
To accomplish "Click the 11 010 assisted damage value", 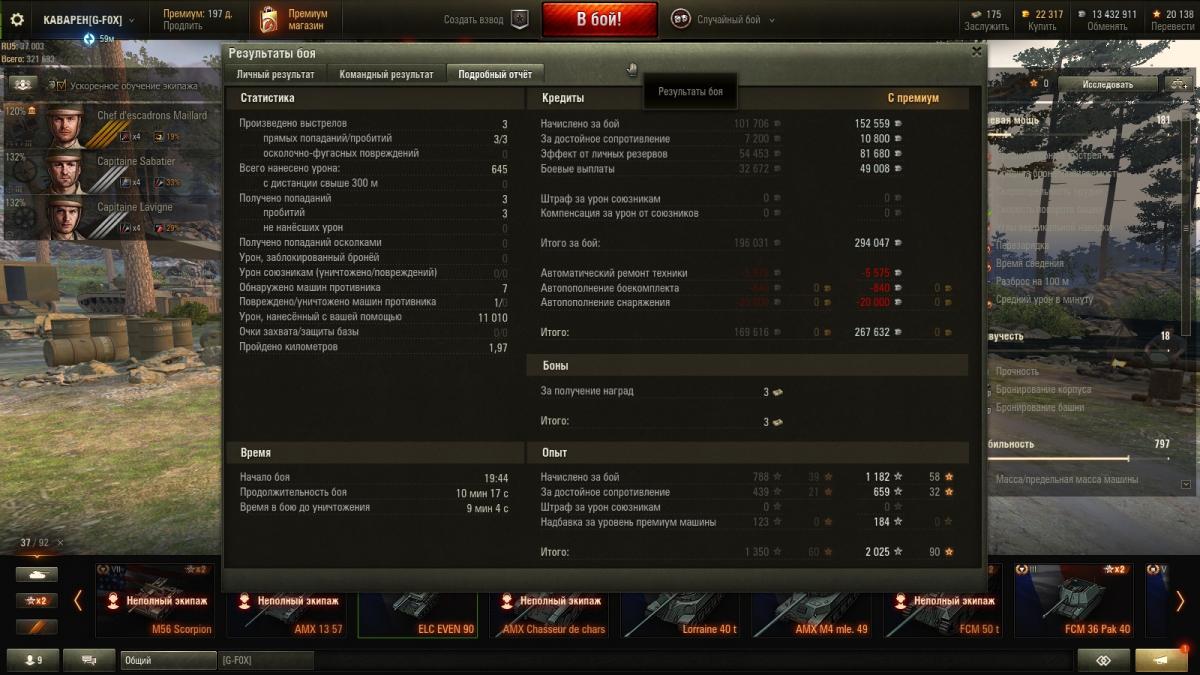I will click(493, 317).
